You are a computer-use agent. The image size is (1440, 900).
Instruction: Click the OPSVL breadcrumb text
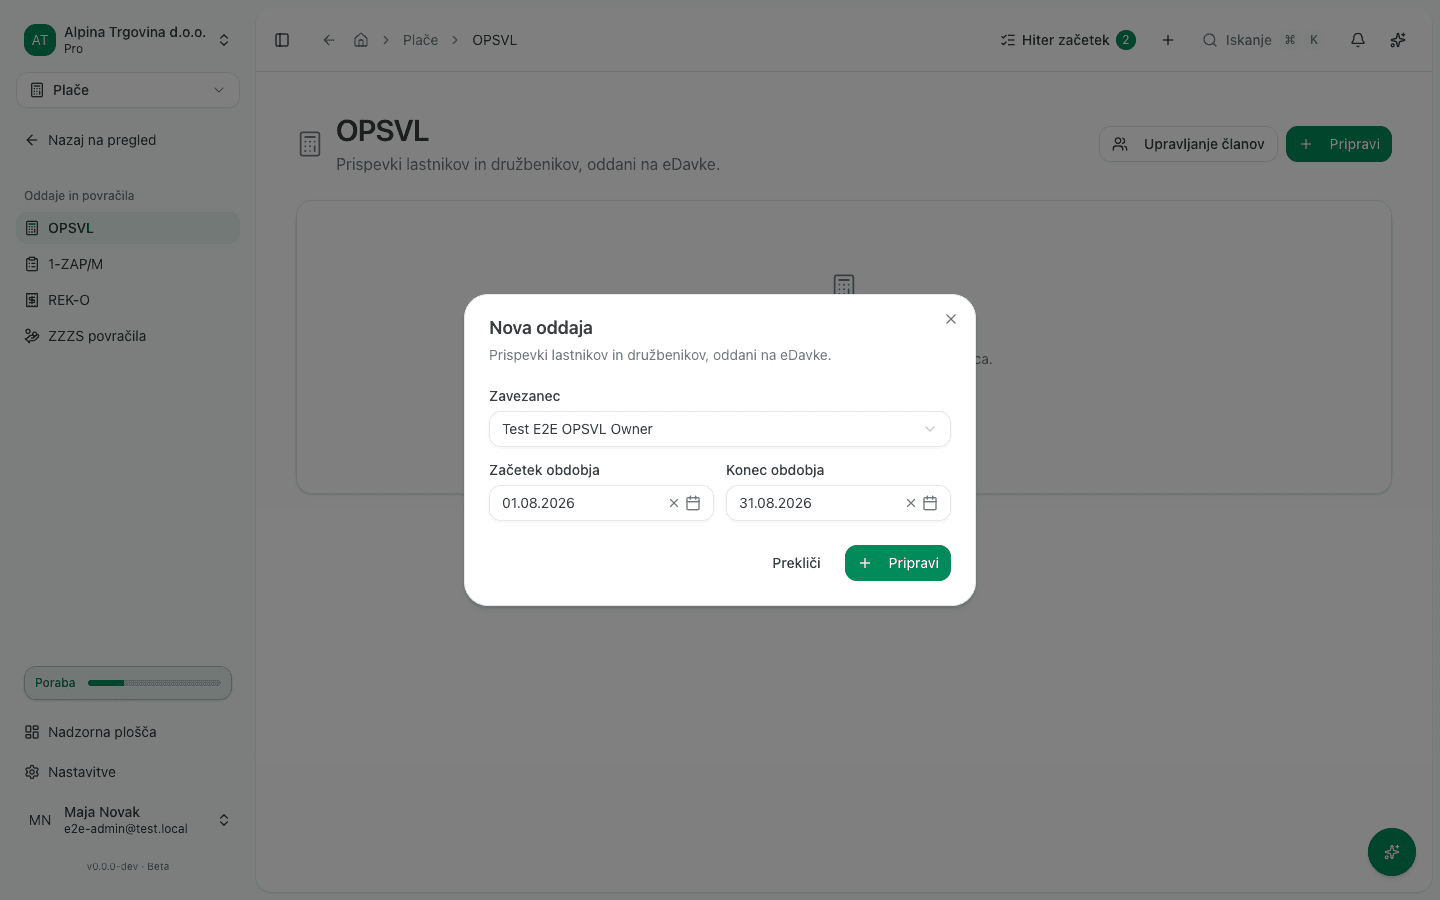coord(495,40)
